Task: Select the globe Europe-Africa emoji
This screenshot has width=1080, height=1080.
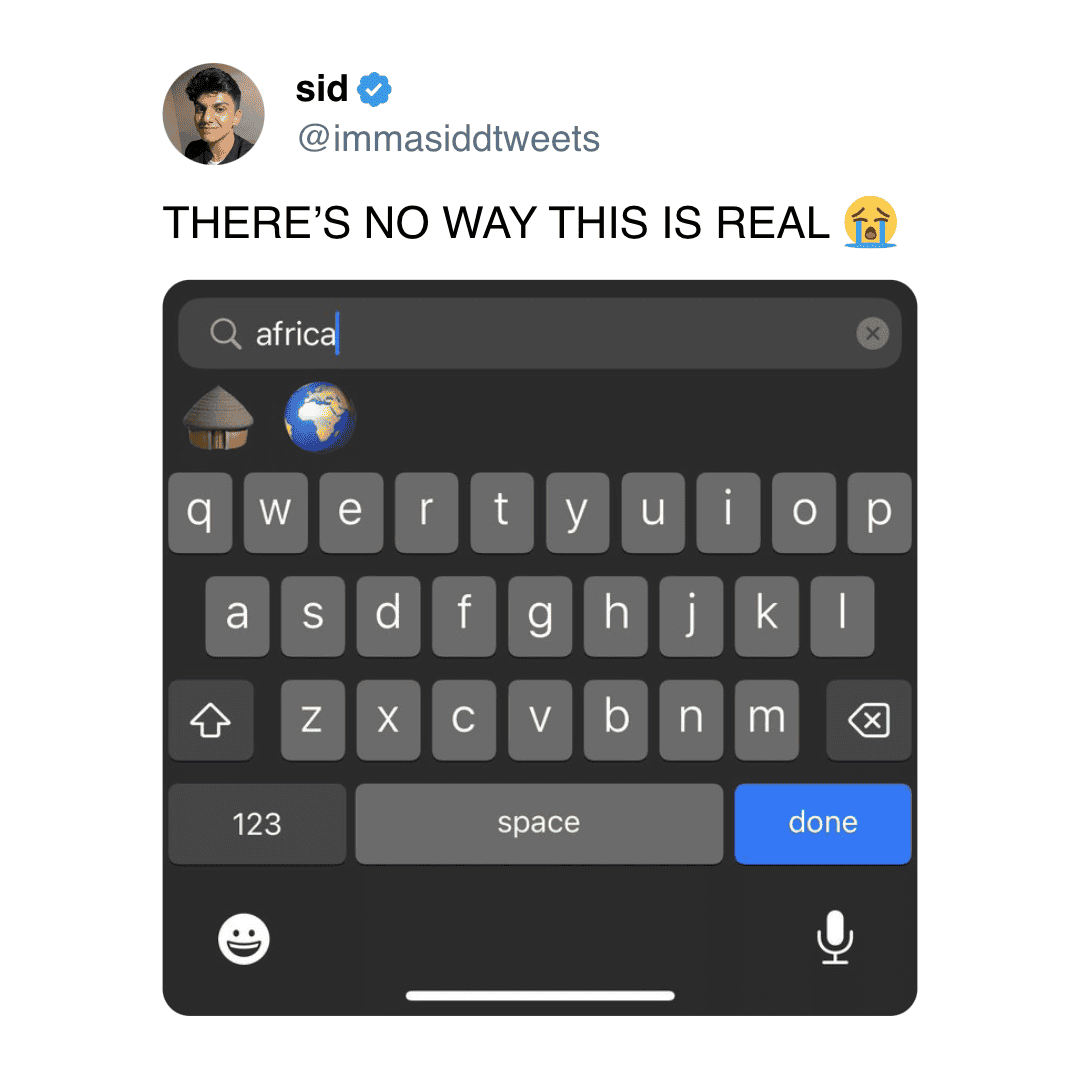Action: pos(320,417)
